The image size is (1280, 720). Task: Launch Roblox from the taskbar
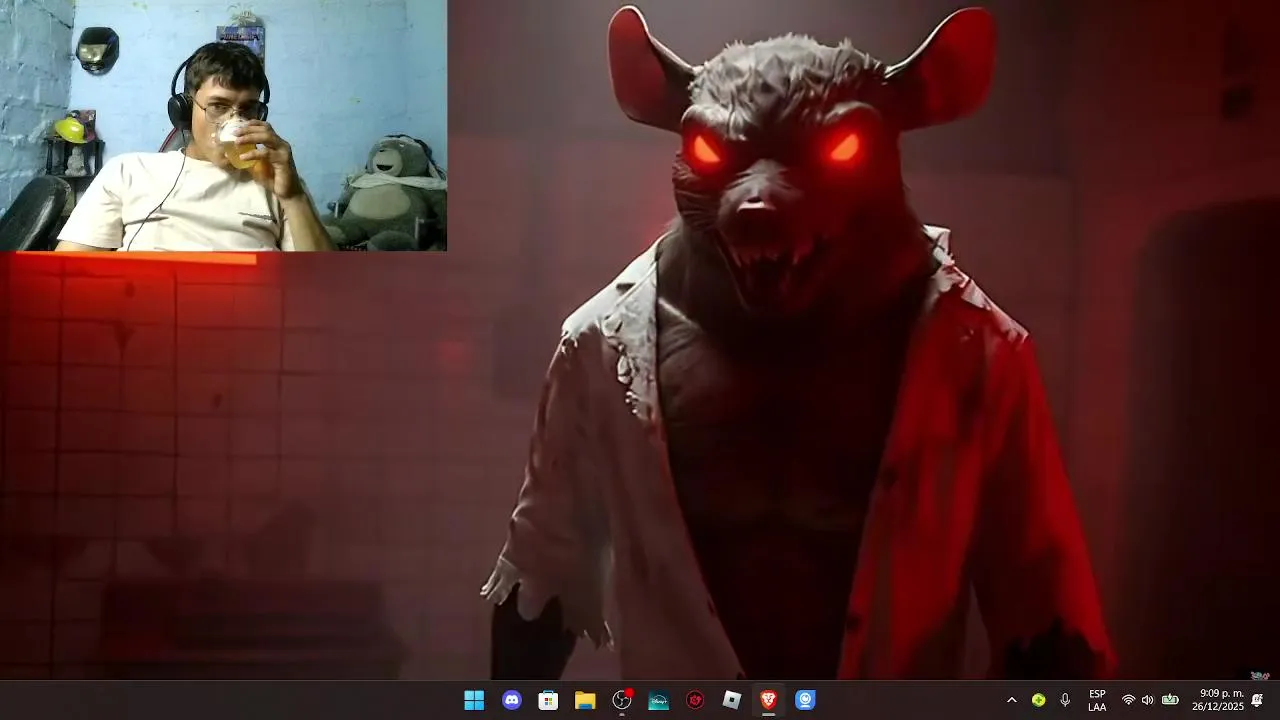pos(732,700)
